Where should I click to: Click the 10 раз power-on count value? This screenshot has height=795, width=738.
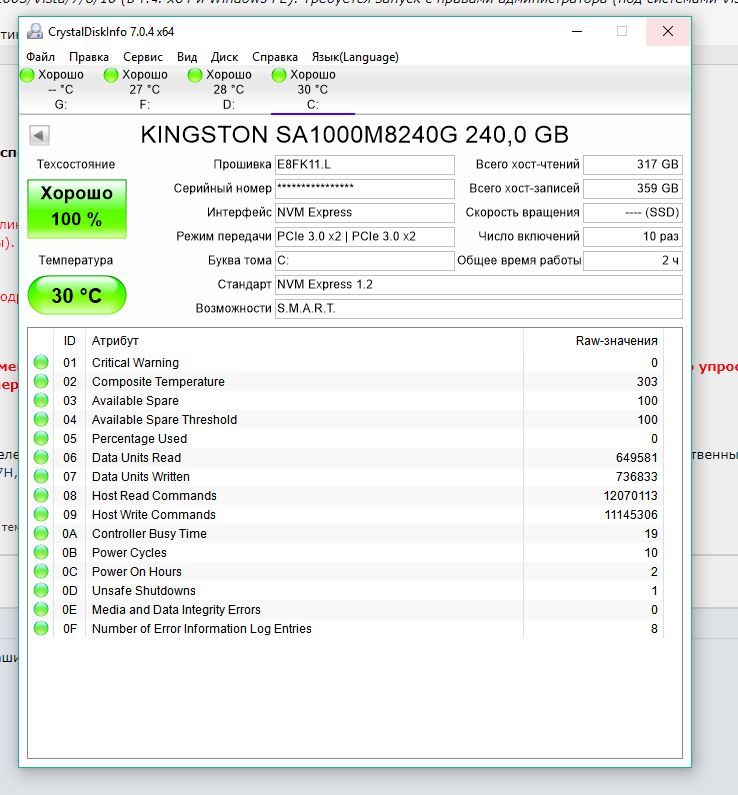[633, 236]
